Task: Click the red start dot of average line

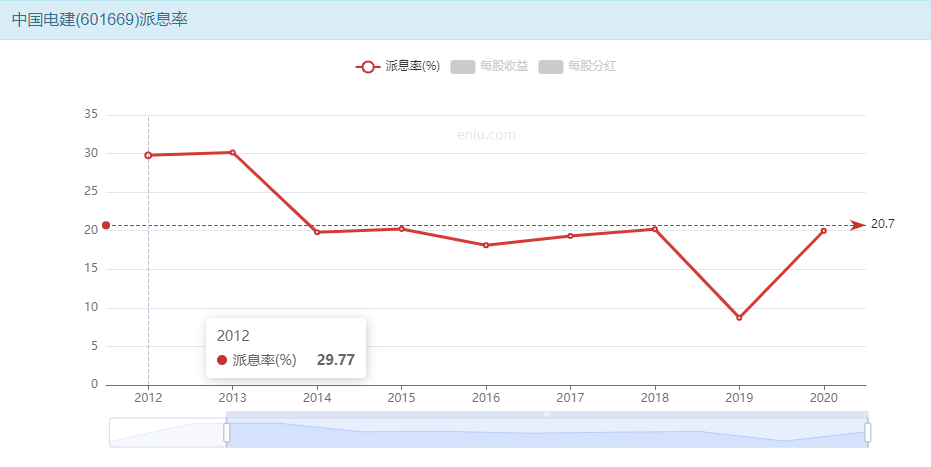Action: click(x=106, y=225)
